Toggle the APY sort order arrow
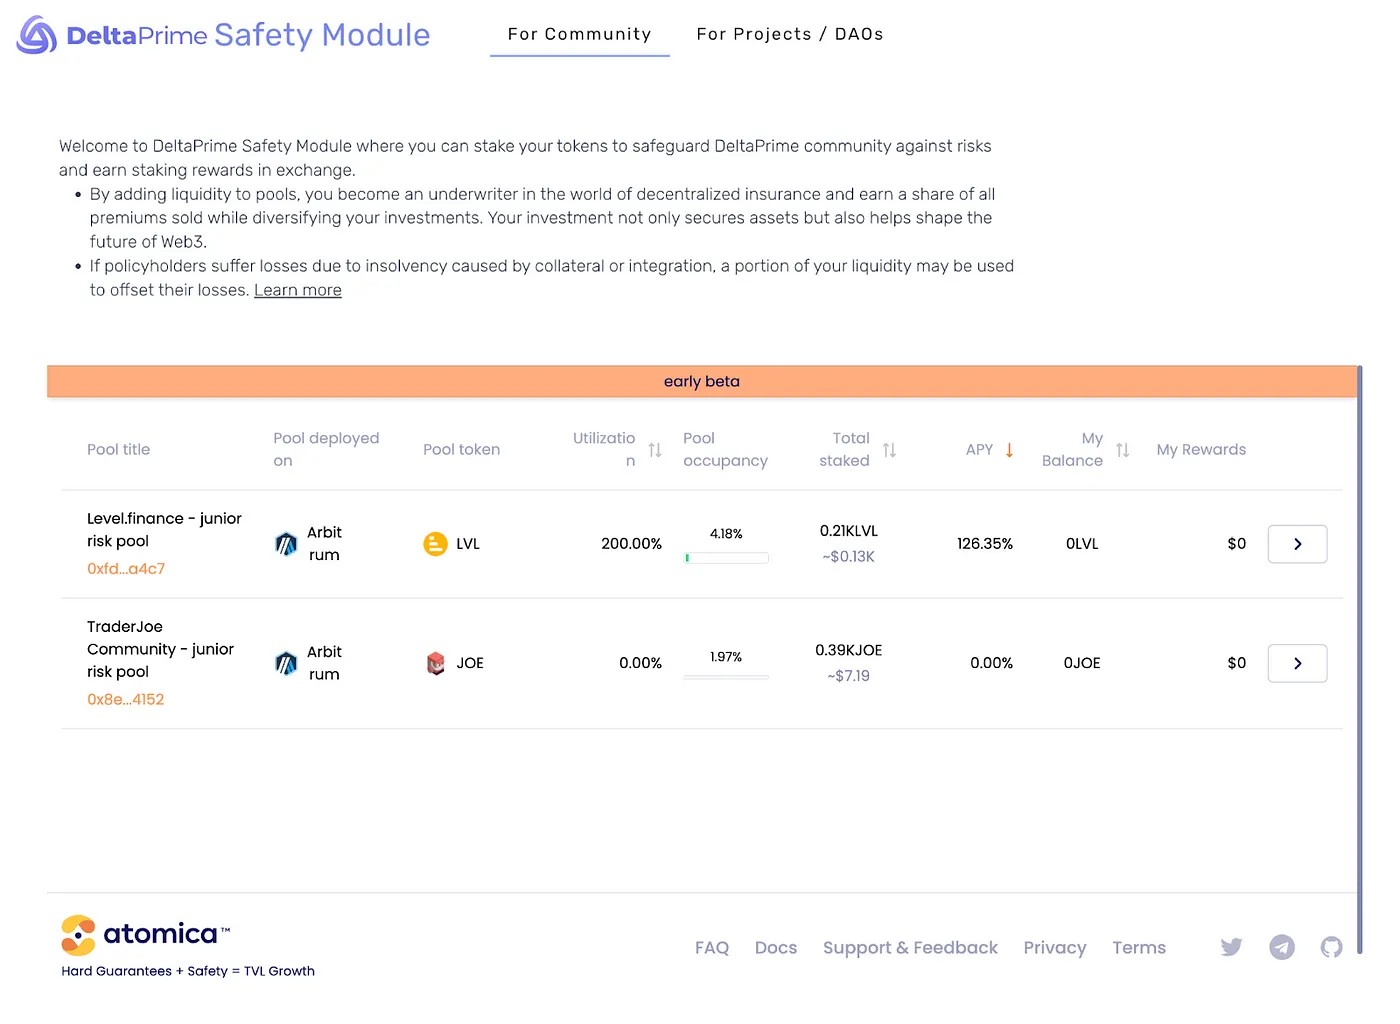The width and height of the screenshot is (1400, 1024). point(1008,450)
